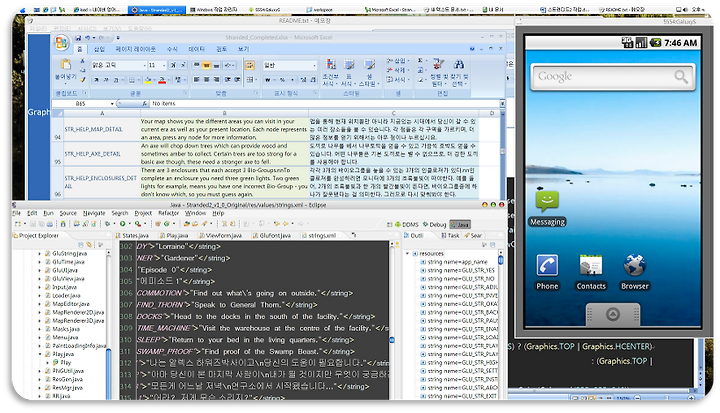720x413 pixels.
Task: Click Excel text orientation icon
Action: [229, 65]
